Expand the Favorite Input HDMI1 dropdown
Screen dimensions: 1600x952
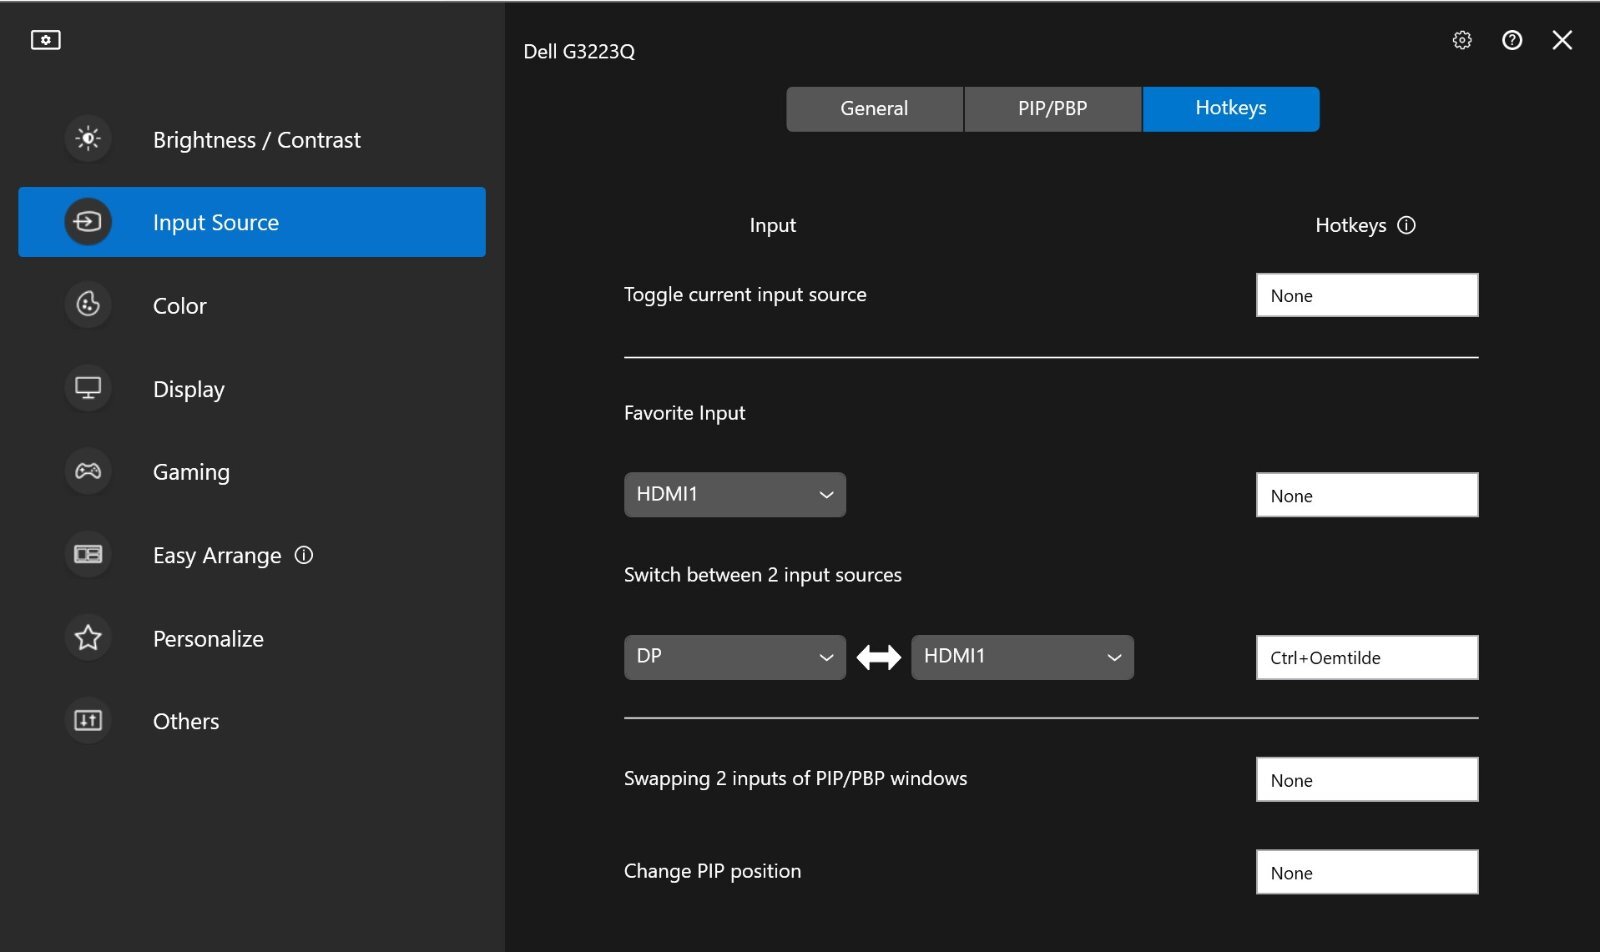coord(735,495)
